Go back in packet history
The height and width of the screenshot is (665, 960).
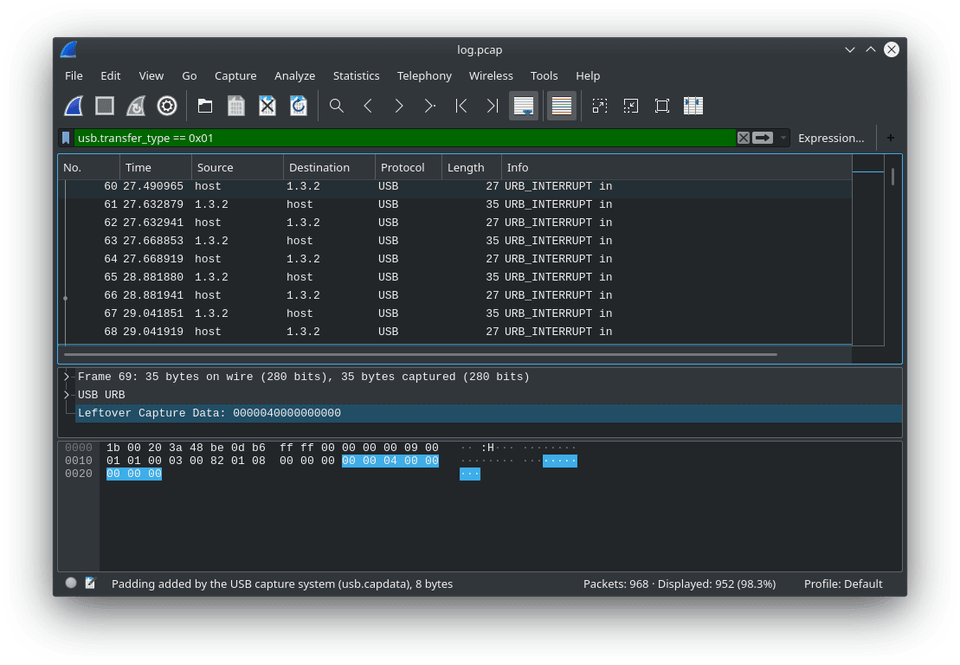pyautogui.click(x=367, y=106)
